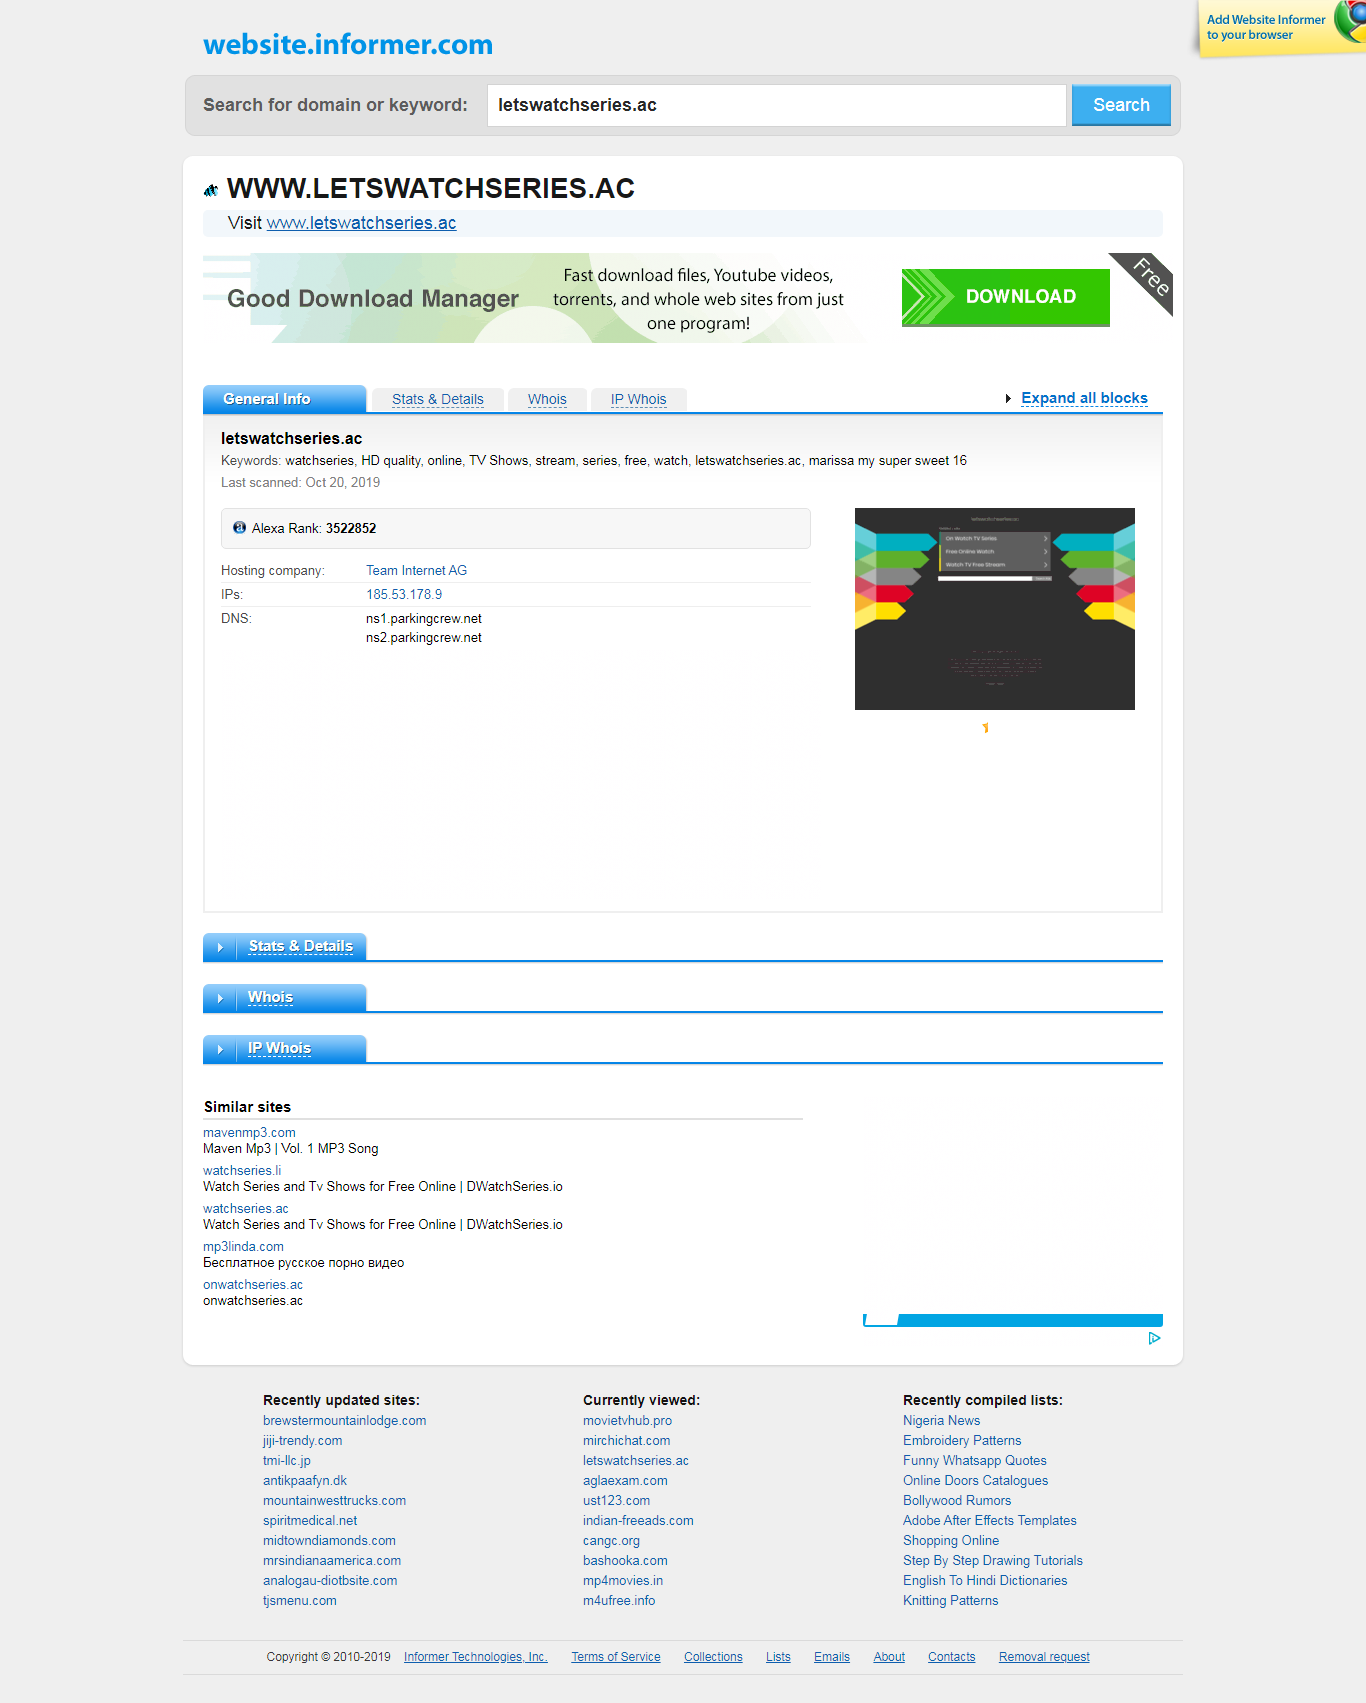Expand the Whois section

(270, 997)
